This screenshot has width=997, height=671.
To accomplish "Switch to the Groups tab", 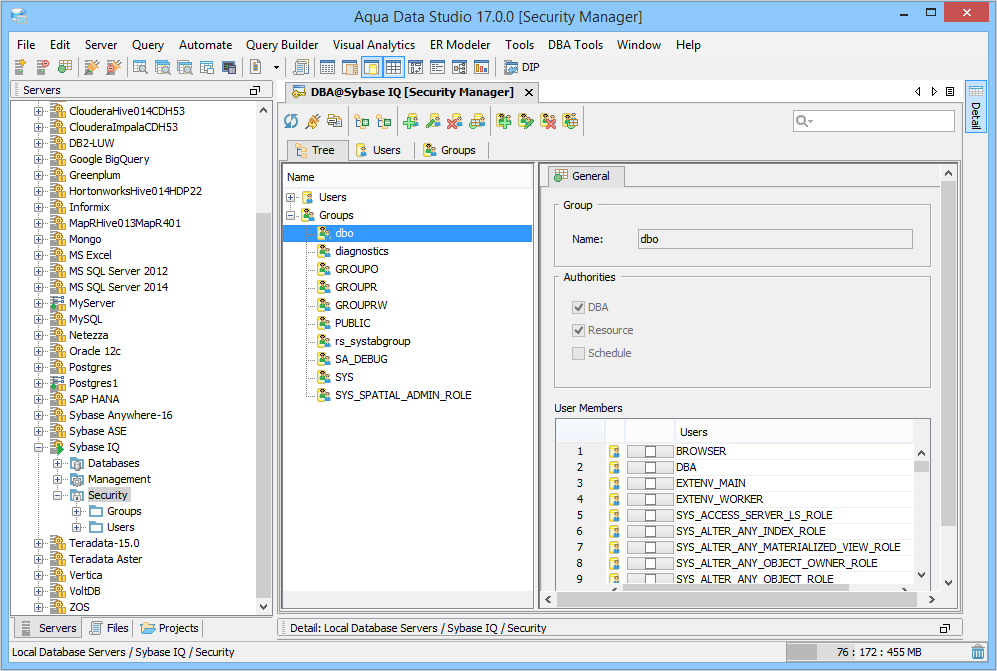I will pyautogui.click(x=449, y=150).
